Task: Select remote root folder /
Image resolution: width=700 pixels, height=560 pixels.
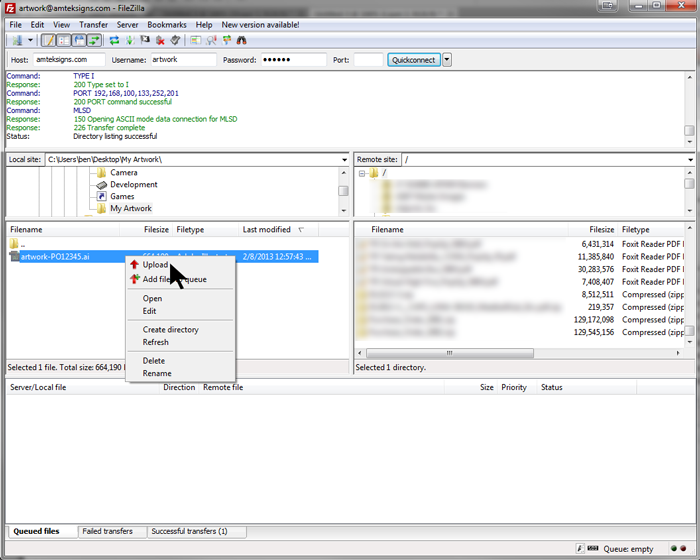Action: [384, 173]
